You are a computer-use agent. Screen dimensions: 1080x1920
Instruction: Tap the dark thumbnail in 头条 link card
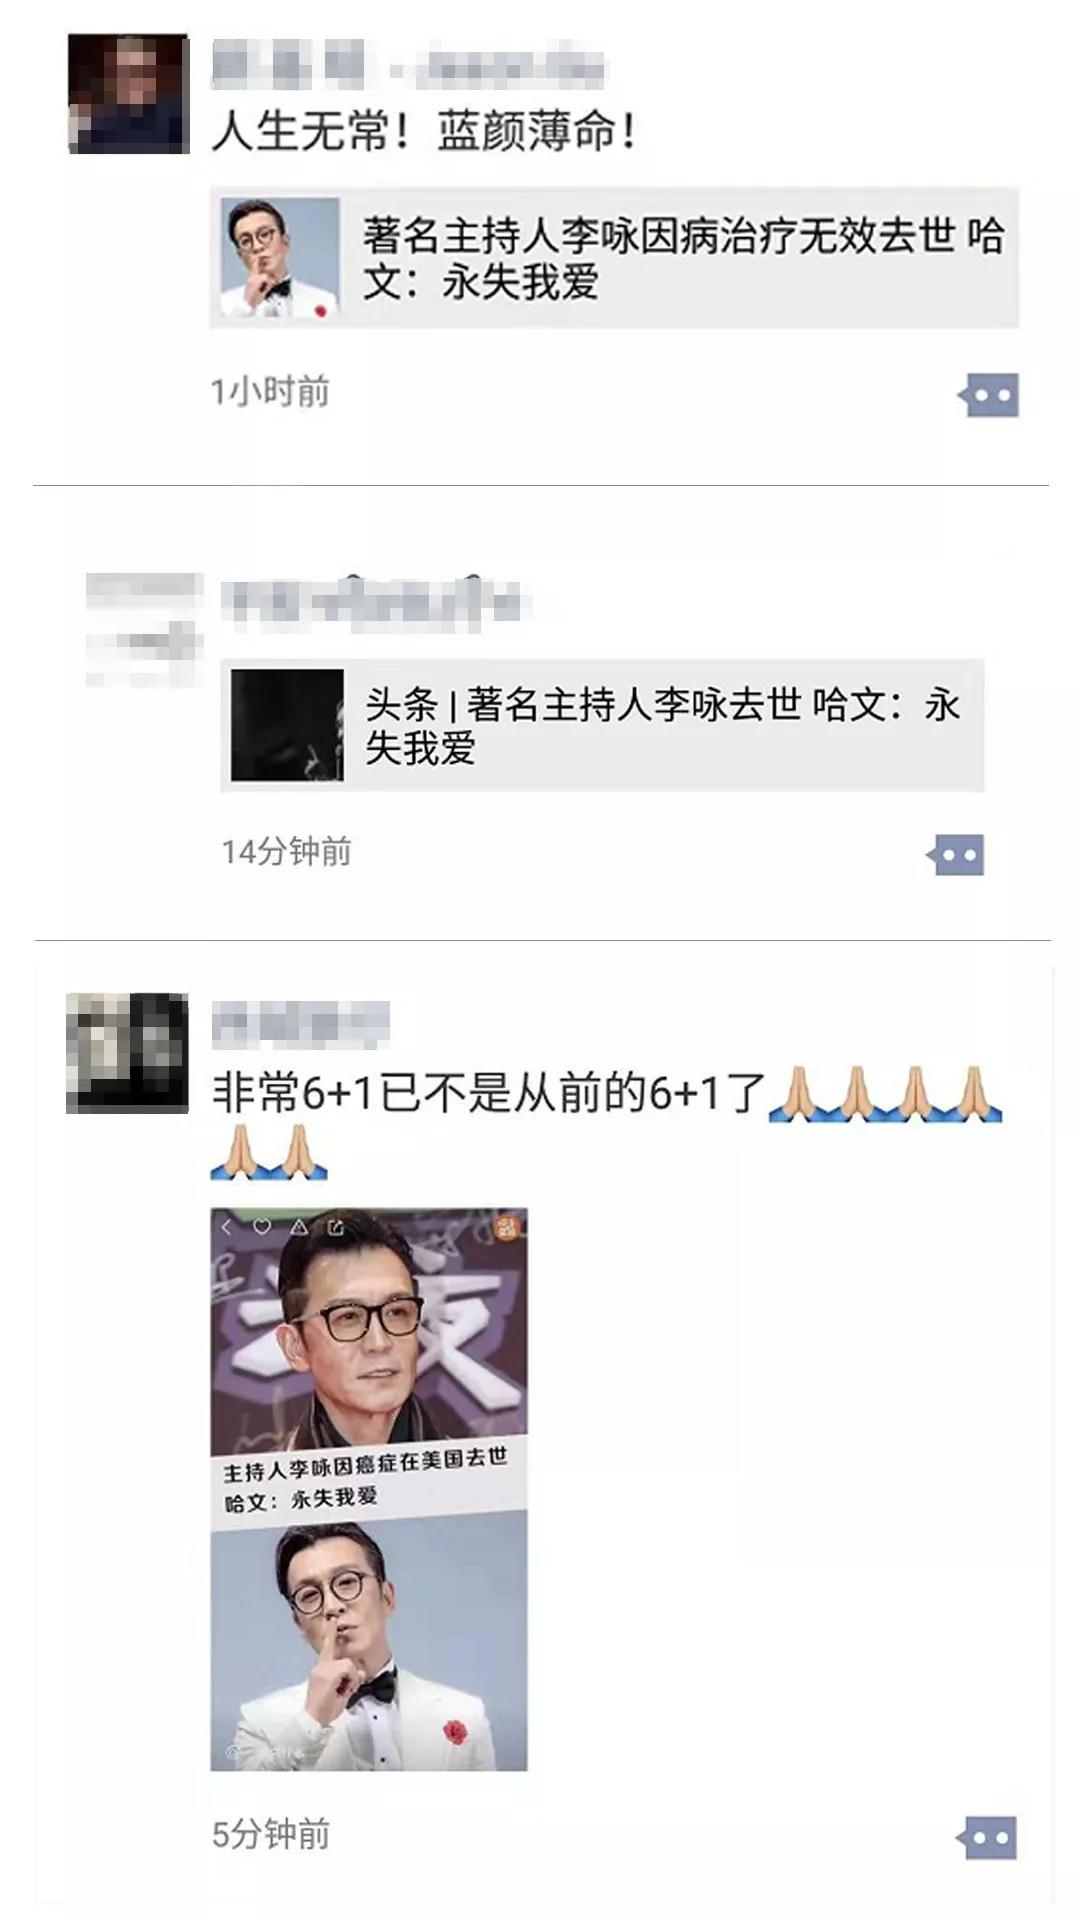tap(287, 725)
